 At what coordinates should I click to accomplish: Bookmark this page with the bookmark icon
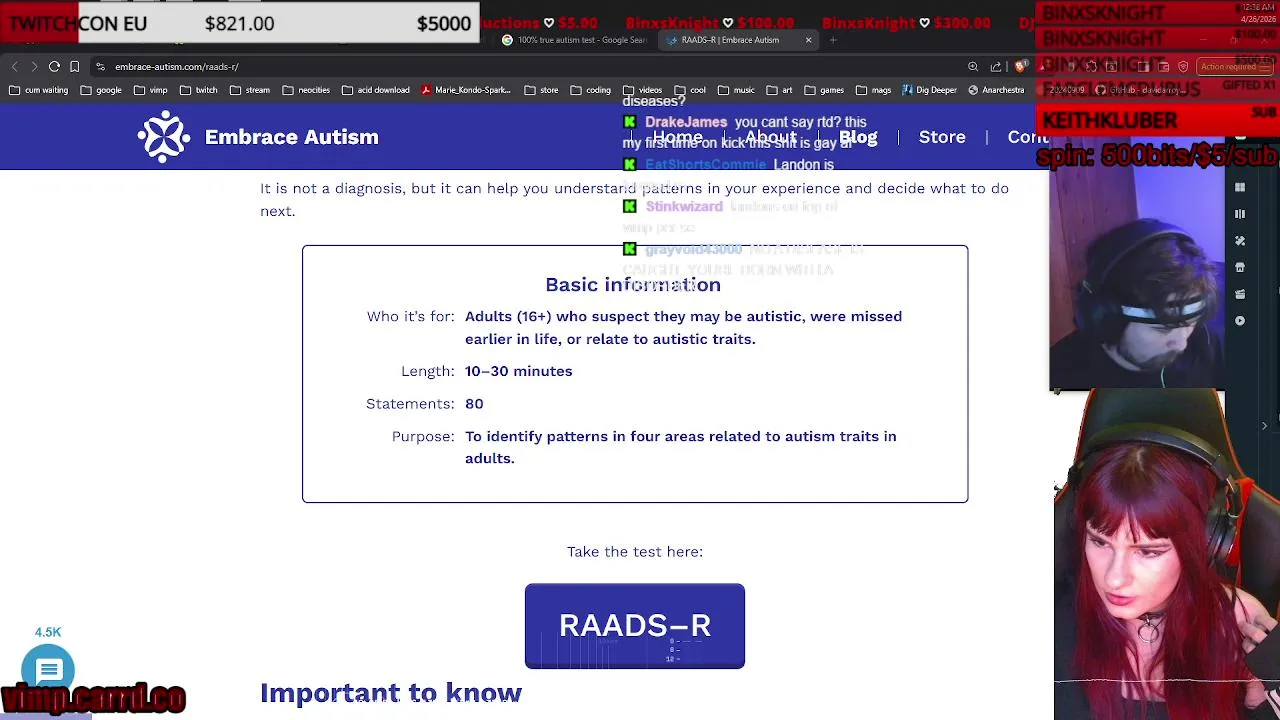(x=74, y=67)
